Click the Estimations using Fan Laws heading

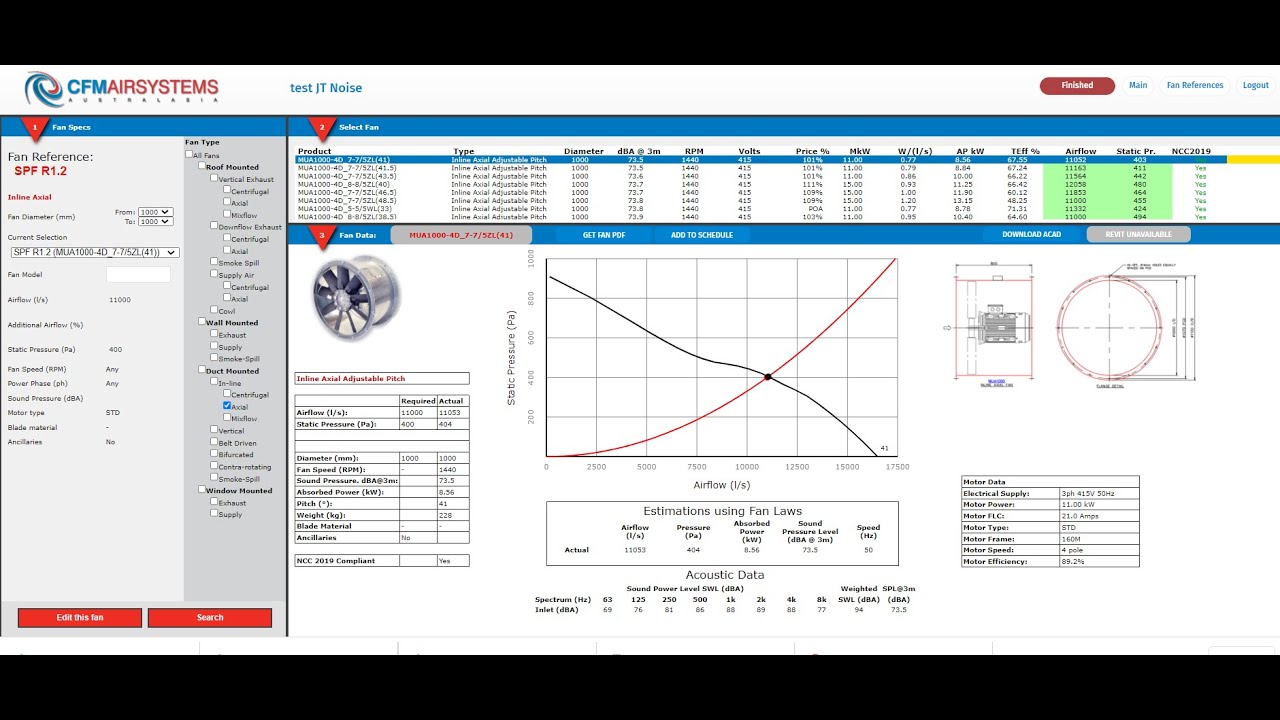click(722, 511)
